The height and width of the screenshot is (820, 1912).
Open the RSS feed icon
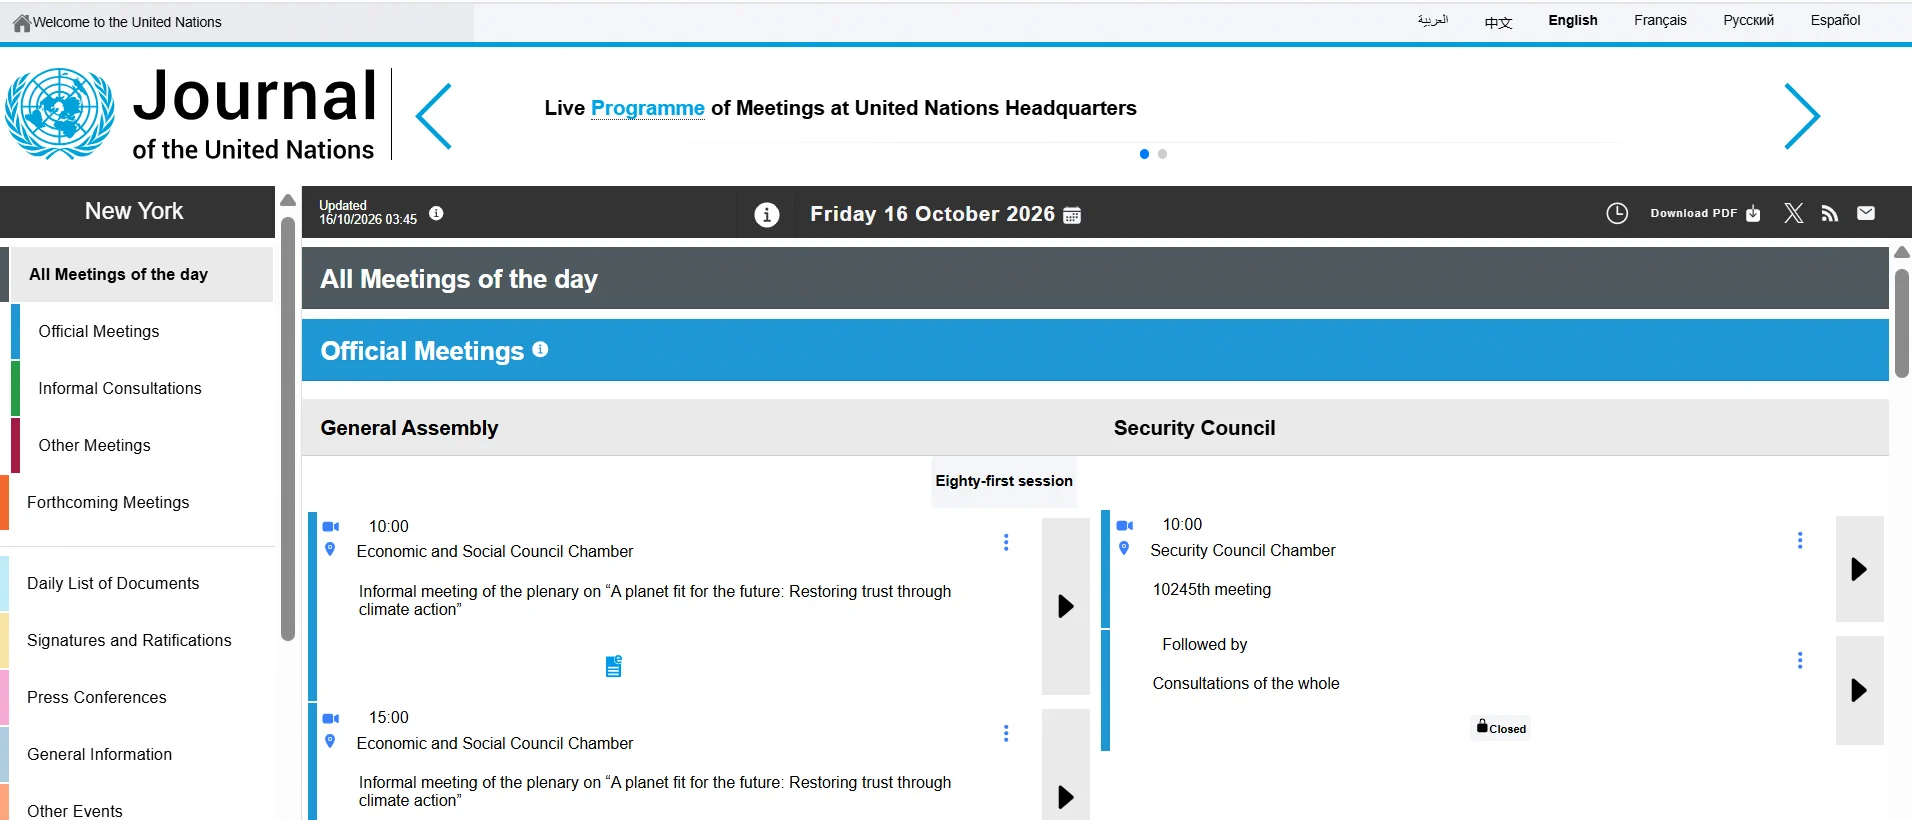pyautogui.click(x=1830, y=213)
